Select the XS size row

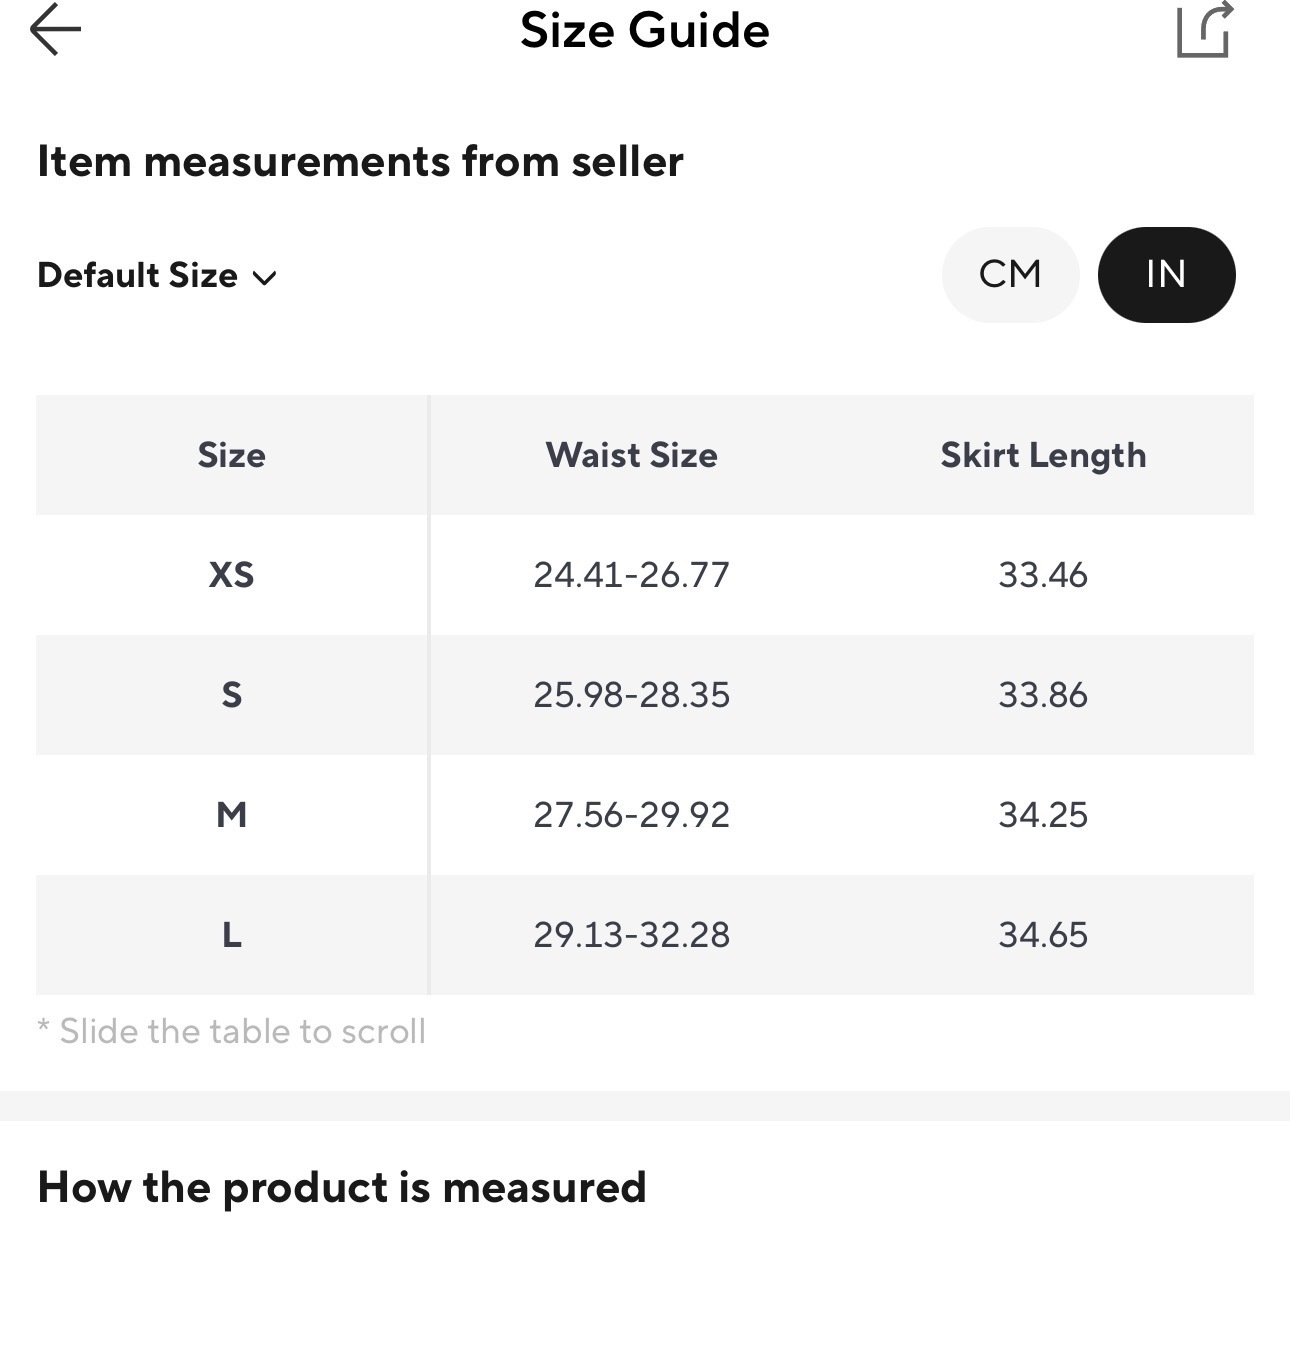(231, 575)
